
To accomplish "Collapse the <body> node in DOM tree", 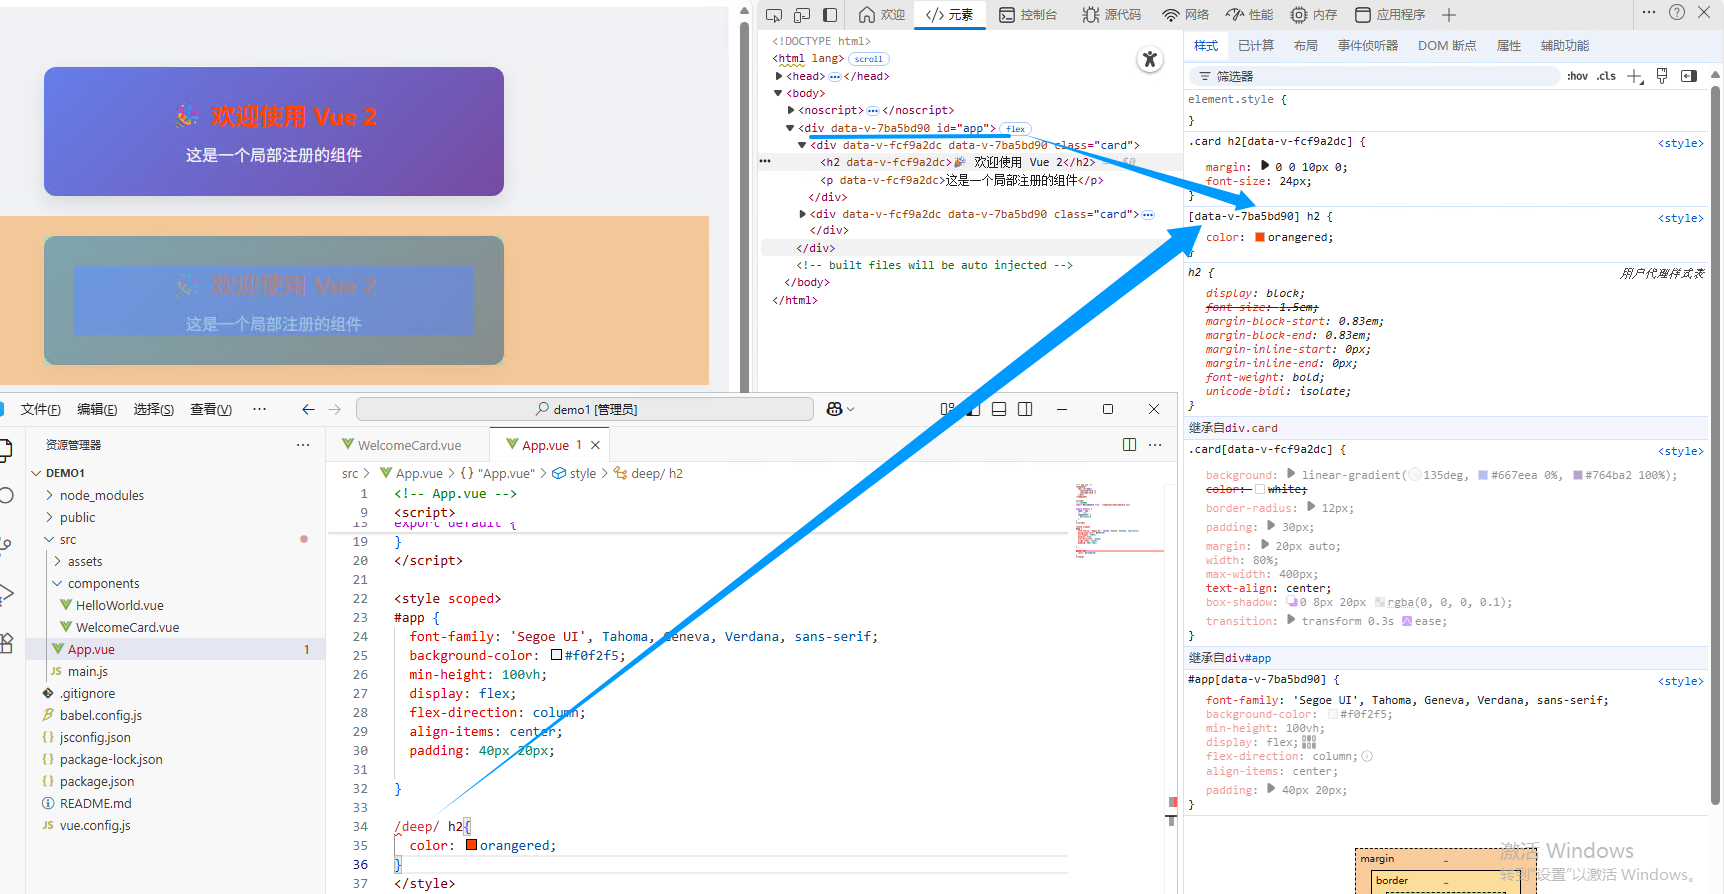I will [779, 93].
